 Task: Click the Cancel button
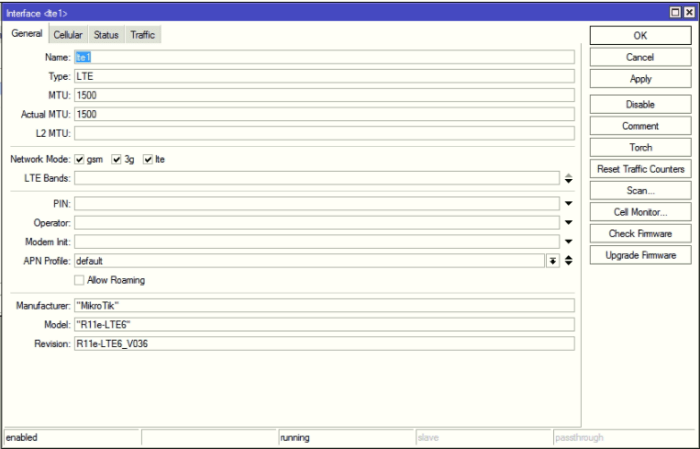tap(640, 57)
